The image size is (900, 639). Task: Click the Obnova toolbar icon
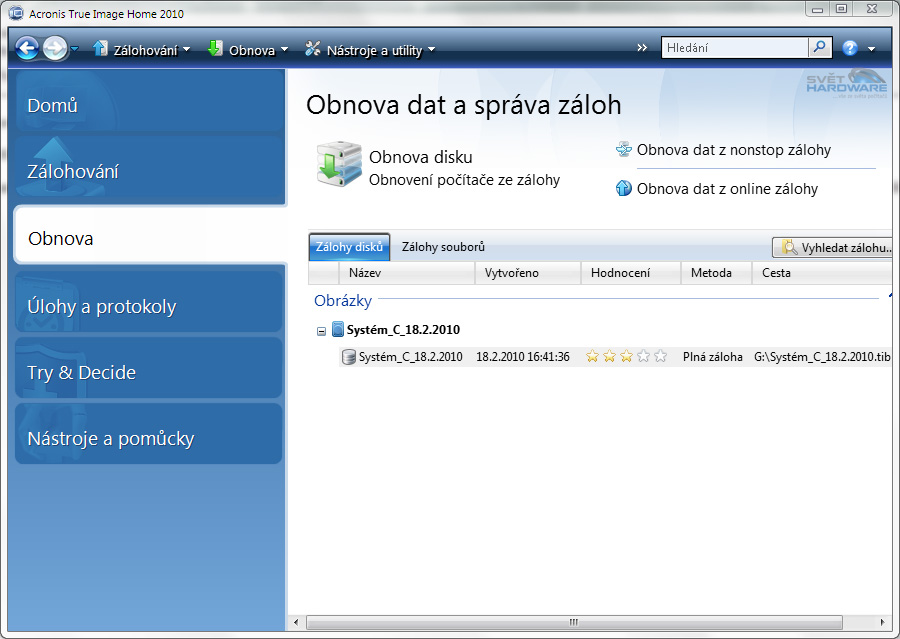click(213, 47)
